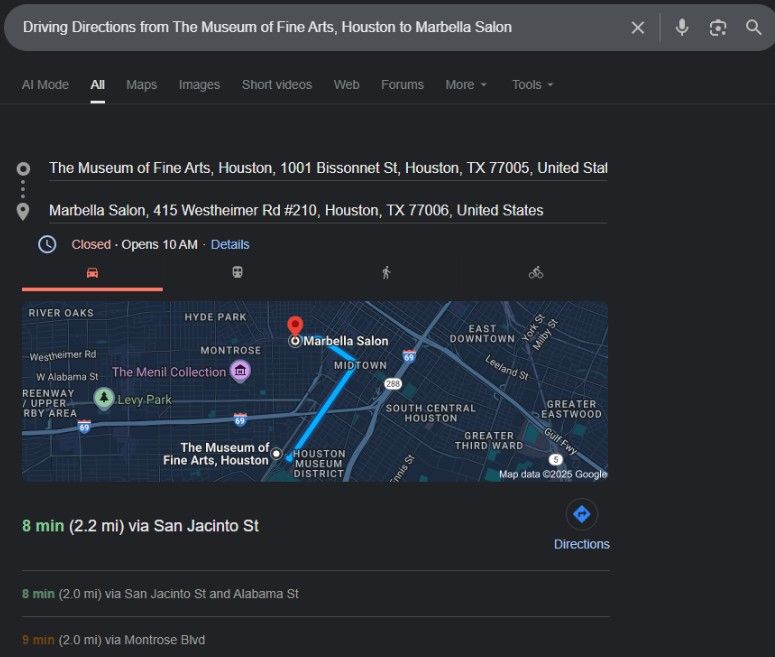Click the destination pin icon by Marbella Salon address
This screenshot has height=657, width=775.
pos(23,212)
